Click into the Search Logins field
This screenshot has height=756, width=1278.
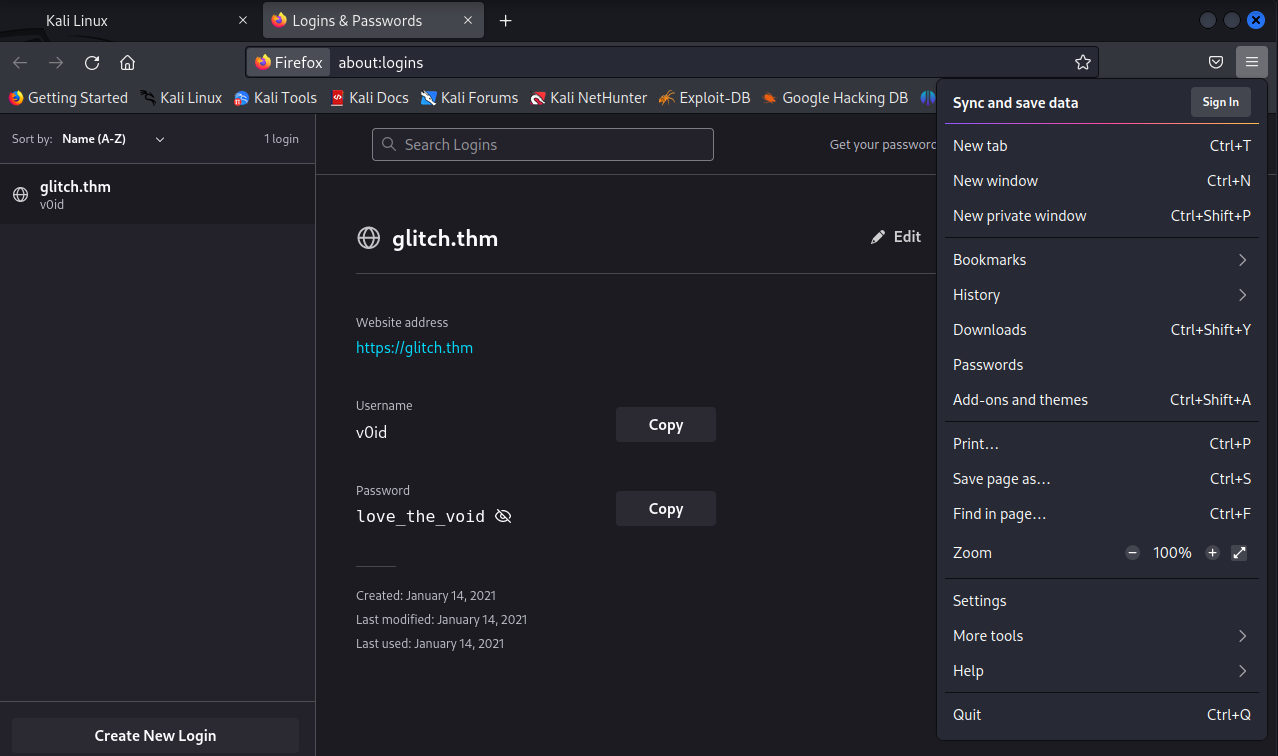click(x=543, y=145)
